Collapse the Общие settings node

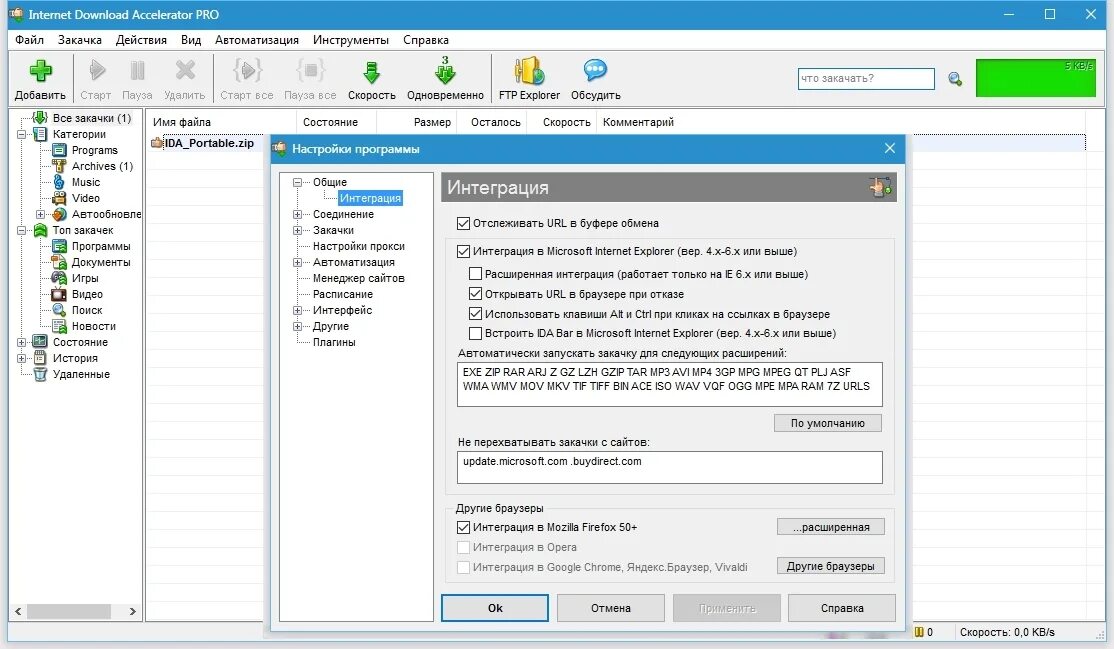tap(298, 182)
